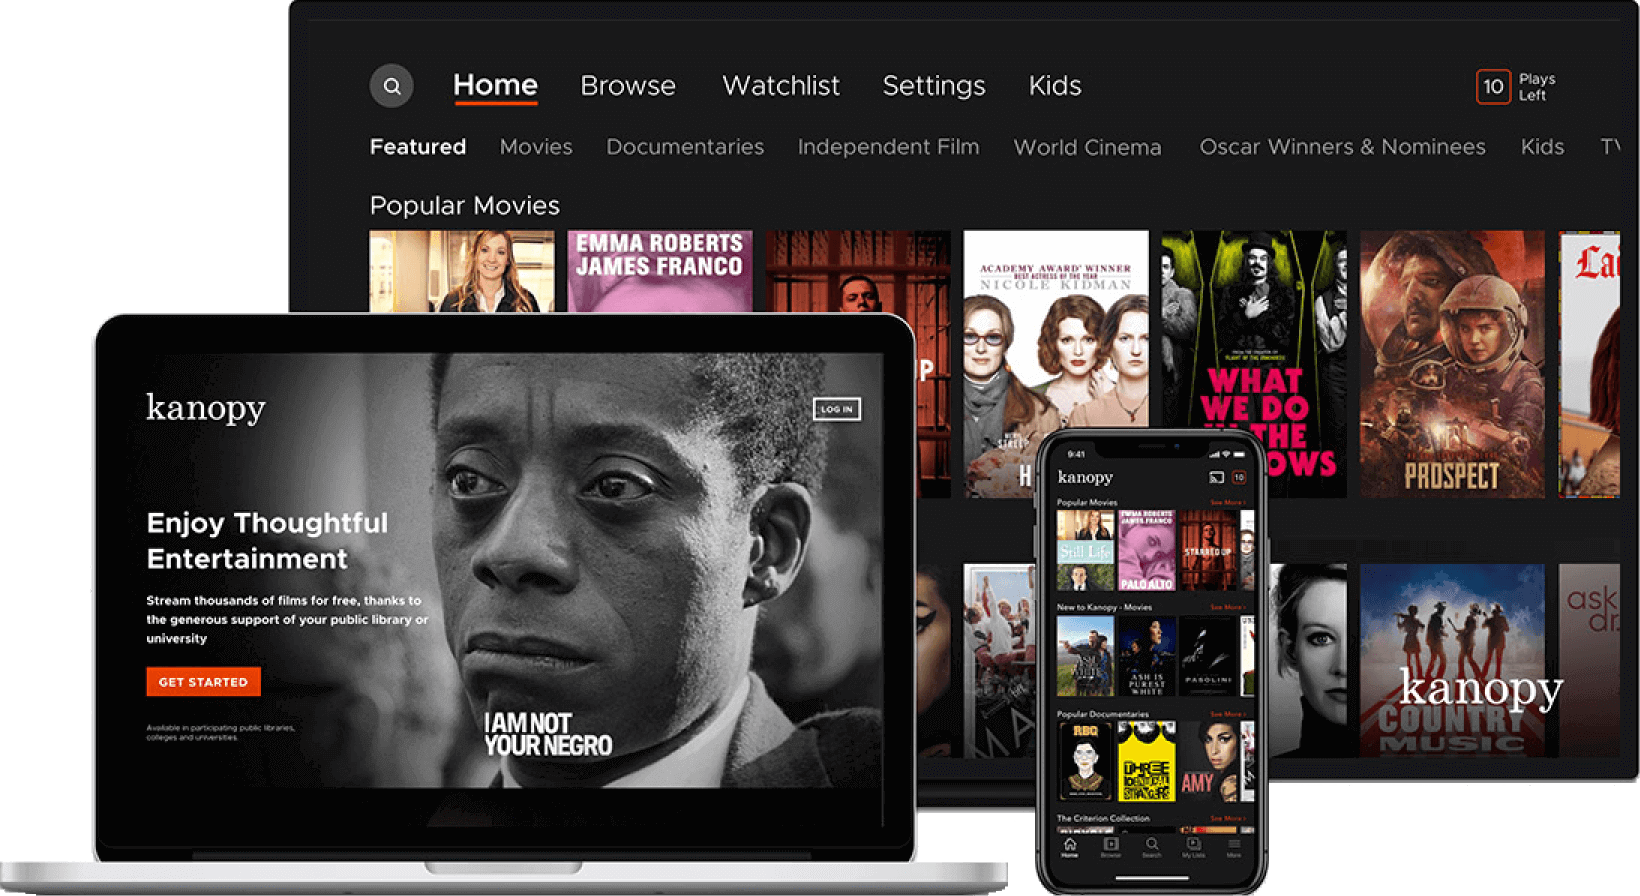Tap the battery indicator in phone status bar
The height and width of the screenshot is (896, 1640).
pos(1240,454)
